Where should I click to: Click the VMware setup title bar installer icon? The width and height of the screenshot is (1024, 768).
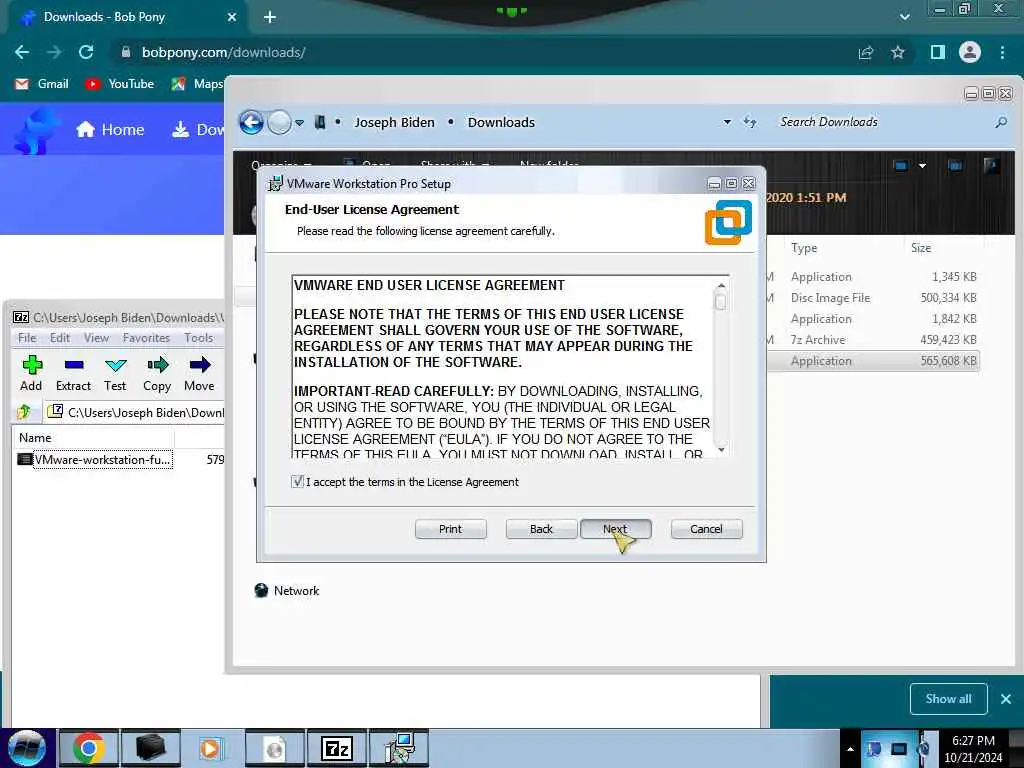pyautogui.click(x=276, y=184)
